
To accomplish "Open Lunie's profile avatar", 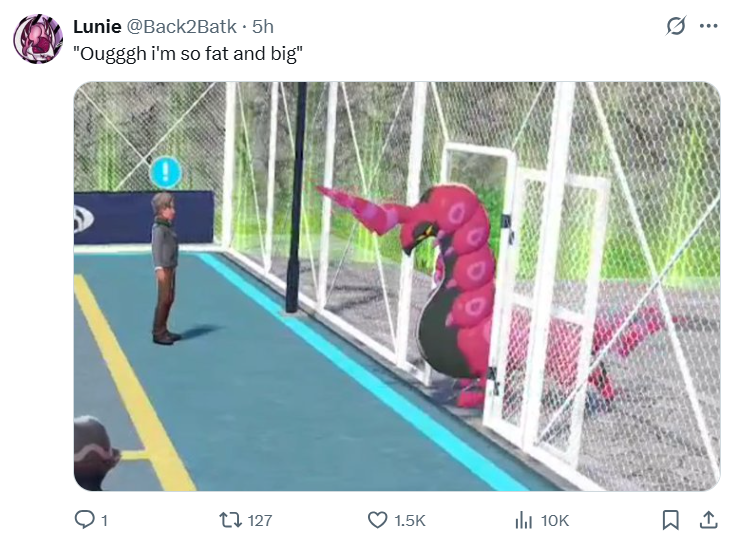I will pos(37,39).
